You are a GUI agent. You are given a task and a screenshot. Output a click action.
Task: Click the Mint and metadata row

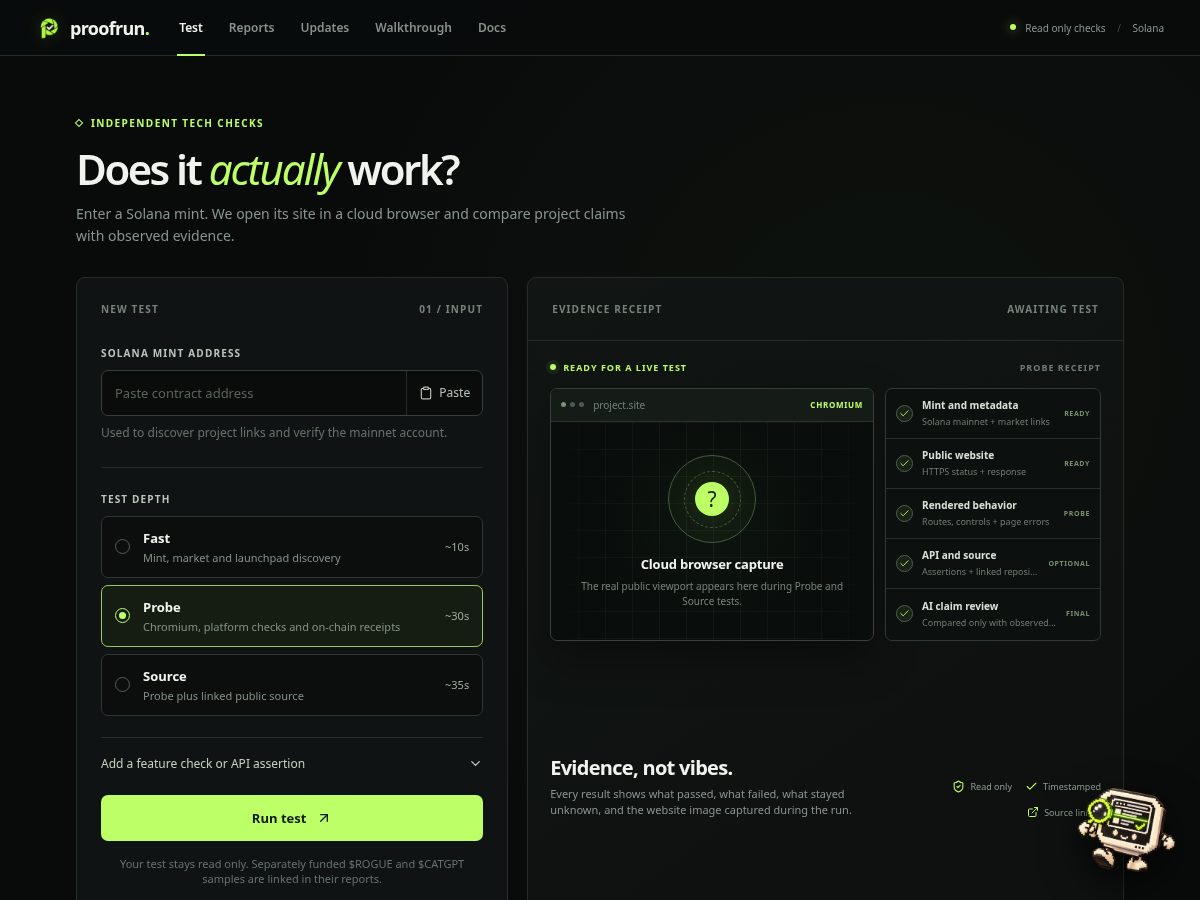point(993,413)
